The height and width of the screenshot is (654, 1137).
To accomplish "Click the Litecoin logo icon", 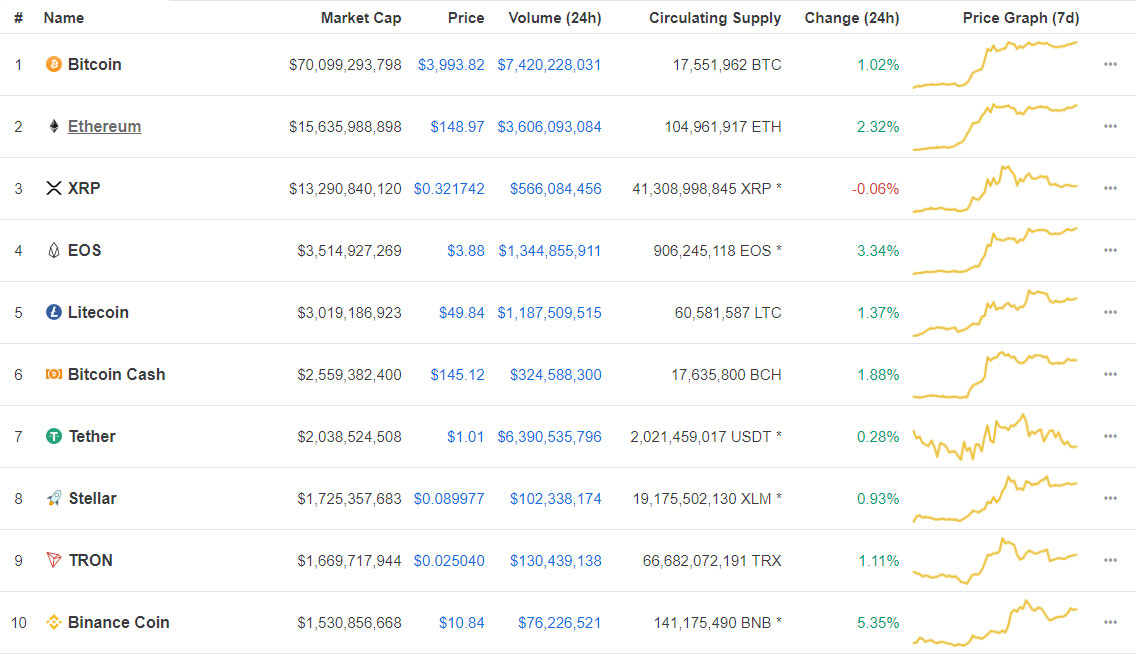I will [x=54, y=312].
